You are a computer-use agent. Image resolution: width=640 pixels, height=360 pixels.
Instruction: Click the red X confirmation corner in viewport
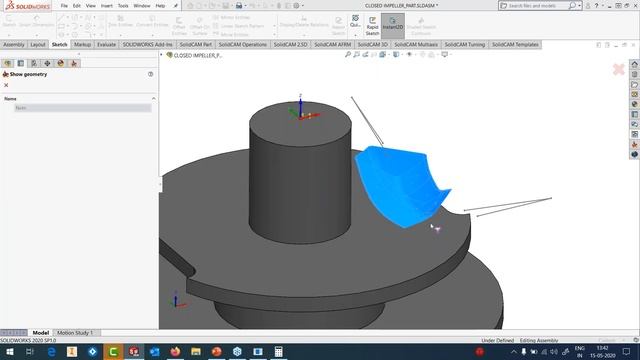[x=619, y=69]
